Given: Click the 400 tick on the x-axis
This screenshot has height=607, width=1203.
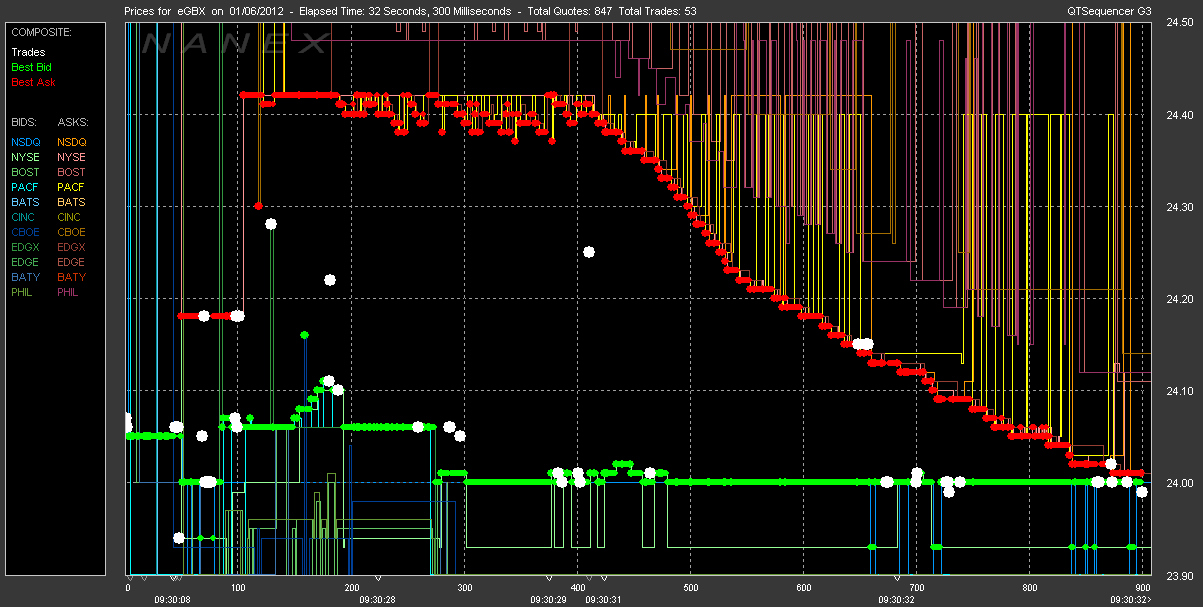Looking at the screenshot, I should (577, 588).
